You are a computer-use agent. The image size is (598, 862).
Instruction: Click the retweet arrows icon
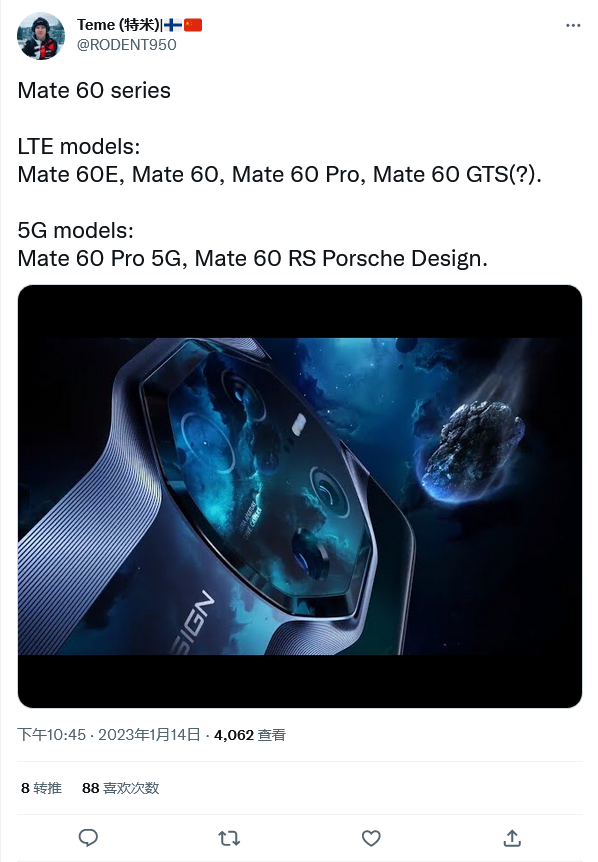click(x=229, y=838)
